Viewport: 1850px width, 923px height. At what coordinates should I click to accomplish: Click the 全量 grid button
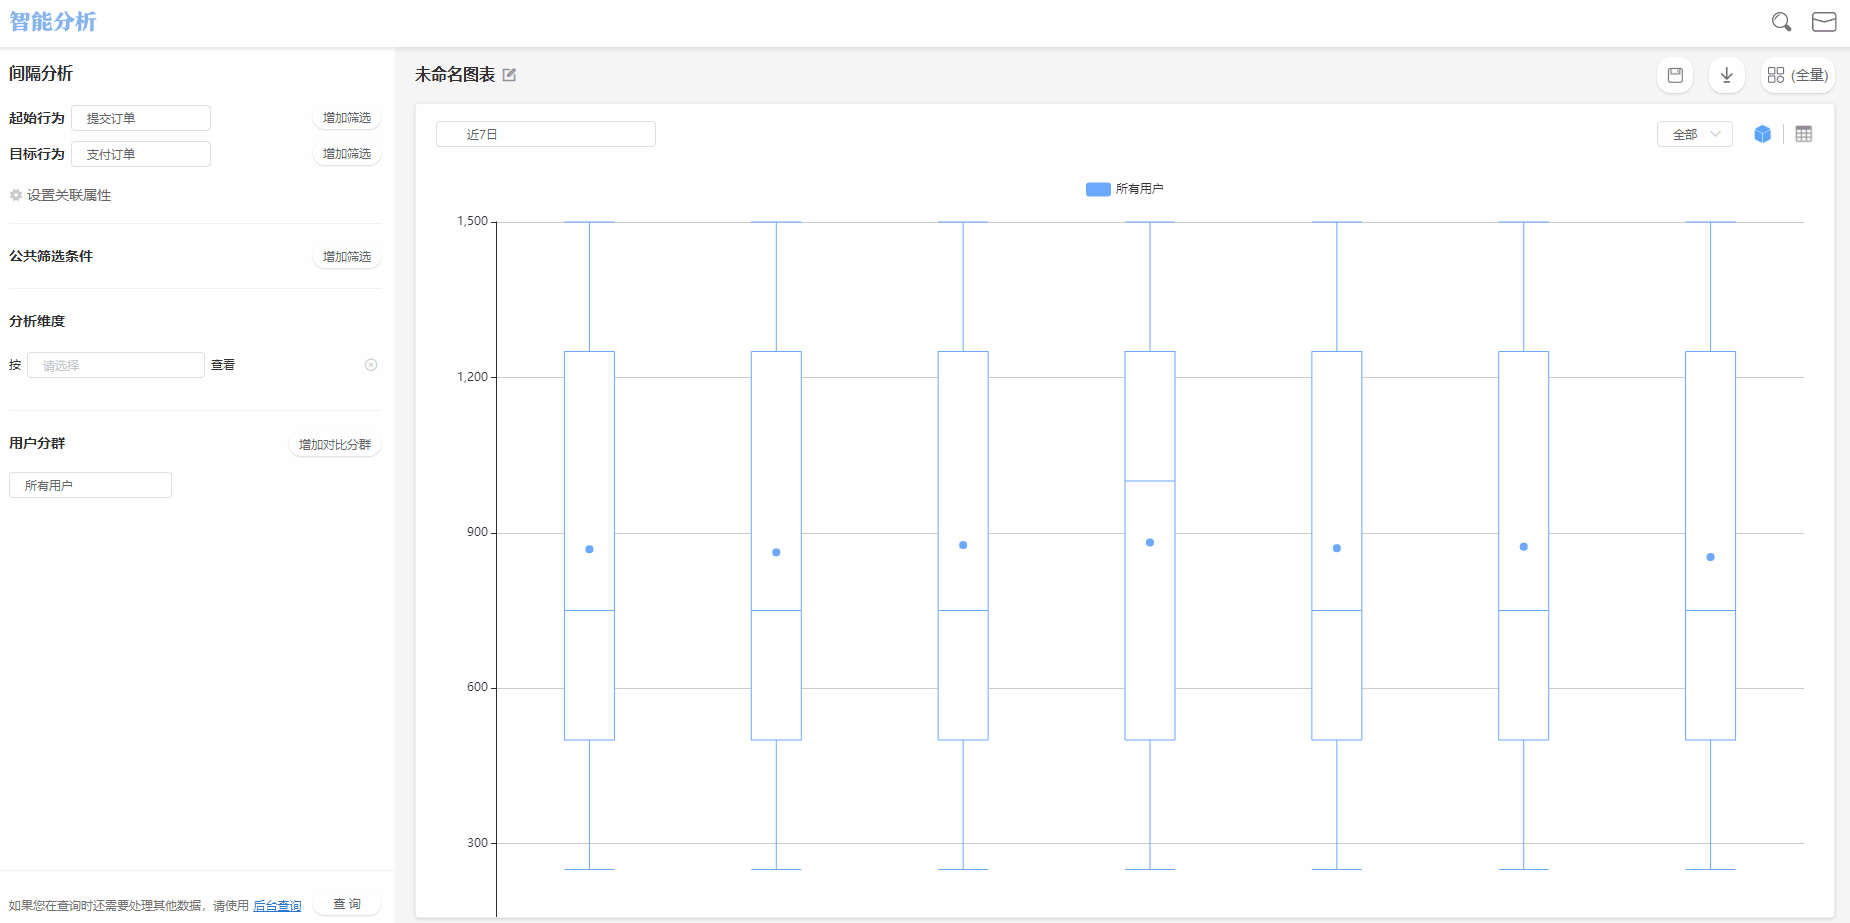[1798, 75]
